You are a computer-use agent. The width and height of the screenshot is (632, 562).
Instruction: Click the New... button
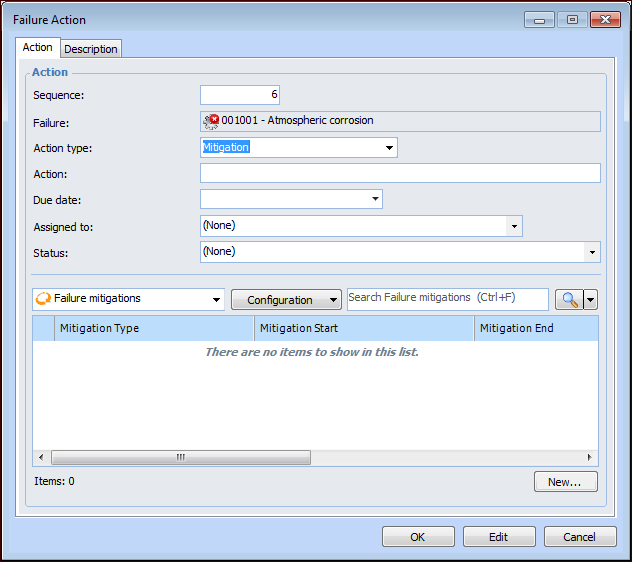point(565,482)
